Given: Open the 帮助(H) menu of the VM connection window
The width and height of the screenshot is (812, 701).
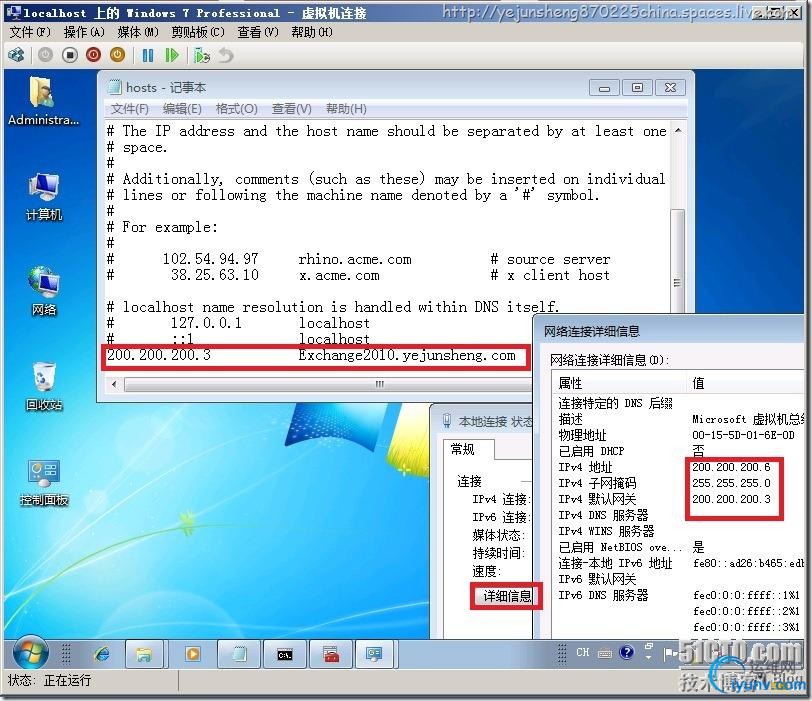Looking at the screenshot, I should [x=312, y=32].
